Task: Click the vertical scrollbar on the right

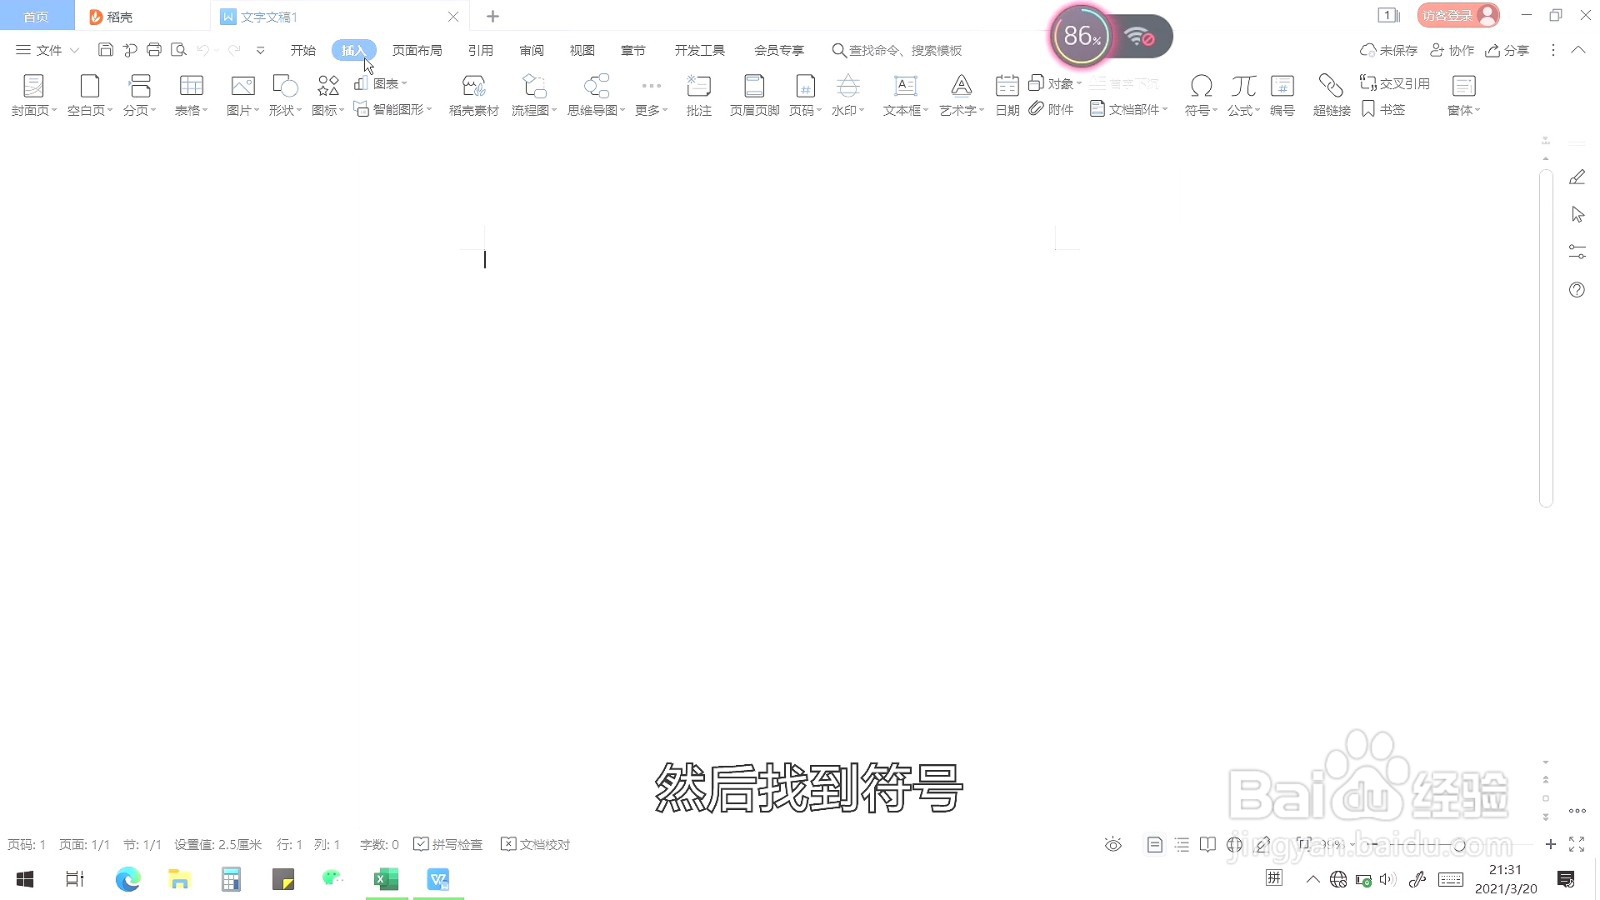Action: coord(1546,338)
